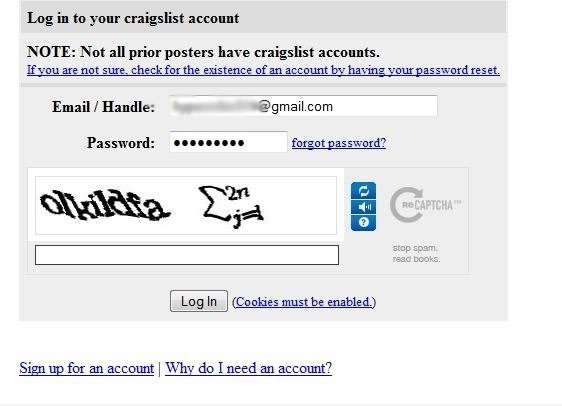Click the 'Log in to your craigslist account' heading
The image size is (562, 406).
[133, 18]
